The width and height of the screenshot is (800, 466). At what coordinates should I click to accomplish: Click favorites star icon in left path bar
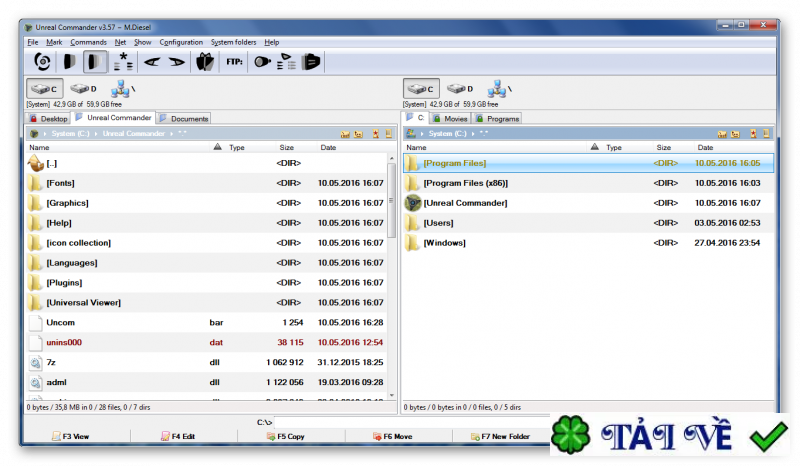pyautogui.click(x=376, y=134)
